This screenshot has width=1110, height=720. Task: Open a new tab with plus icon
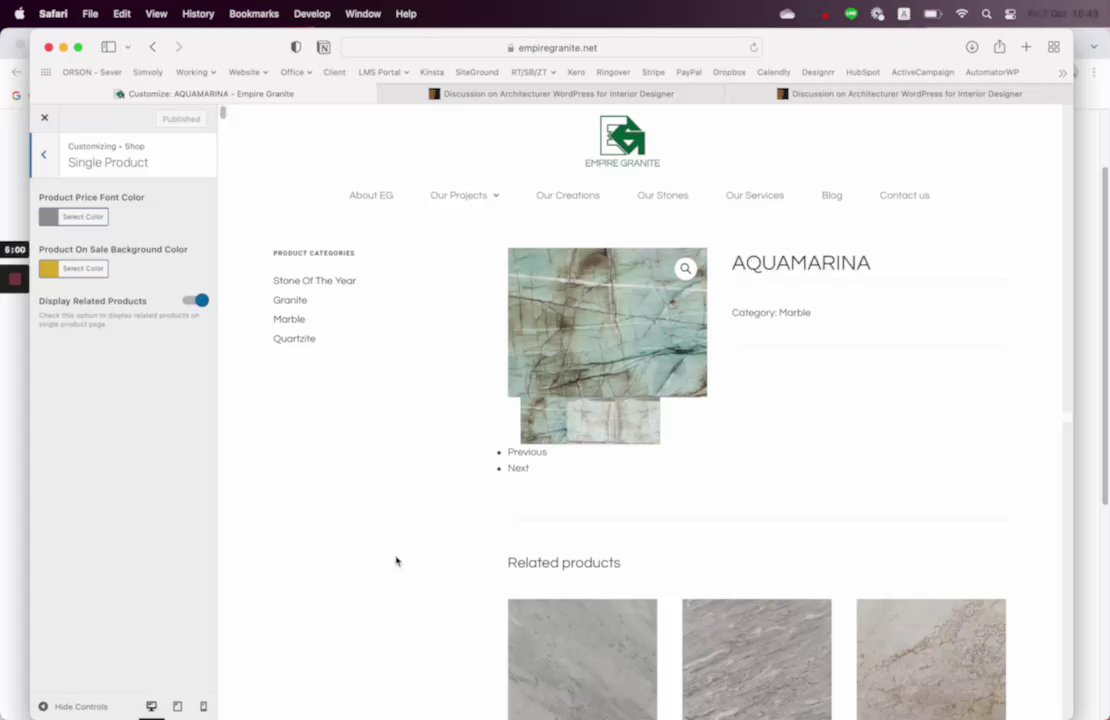click(1026, 47)
